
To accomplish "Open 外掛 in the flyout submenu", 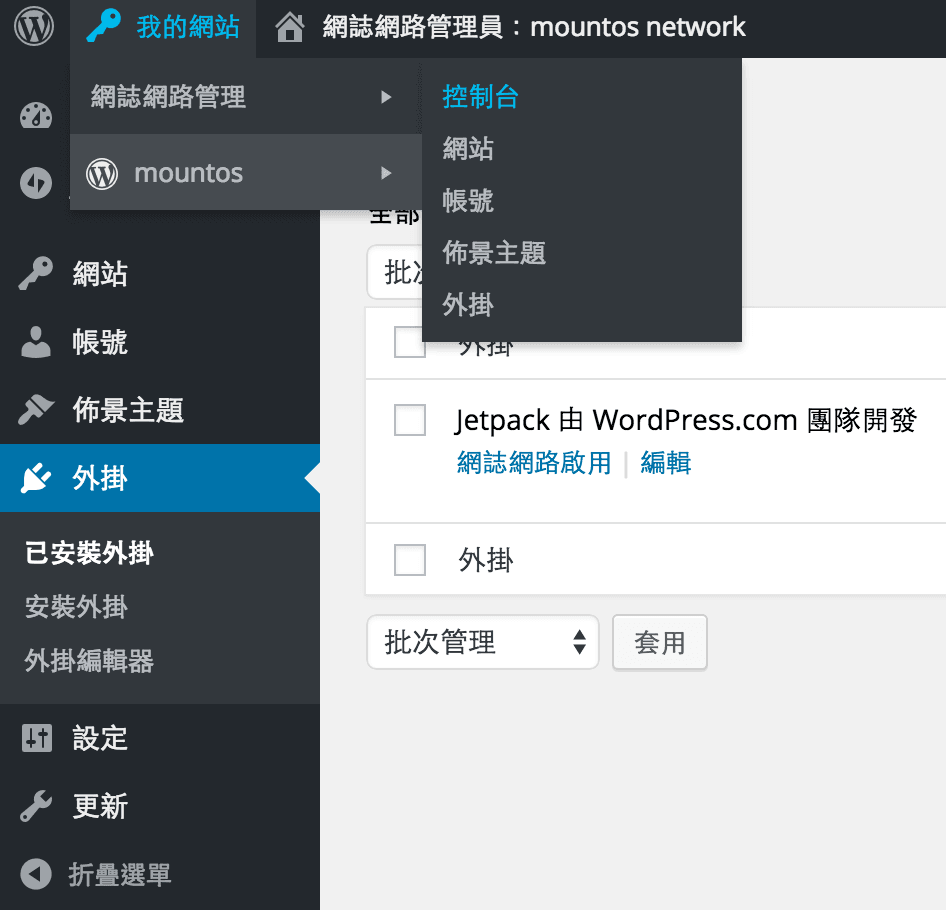I will 468,305.
